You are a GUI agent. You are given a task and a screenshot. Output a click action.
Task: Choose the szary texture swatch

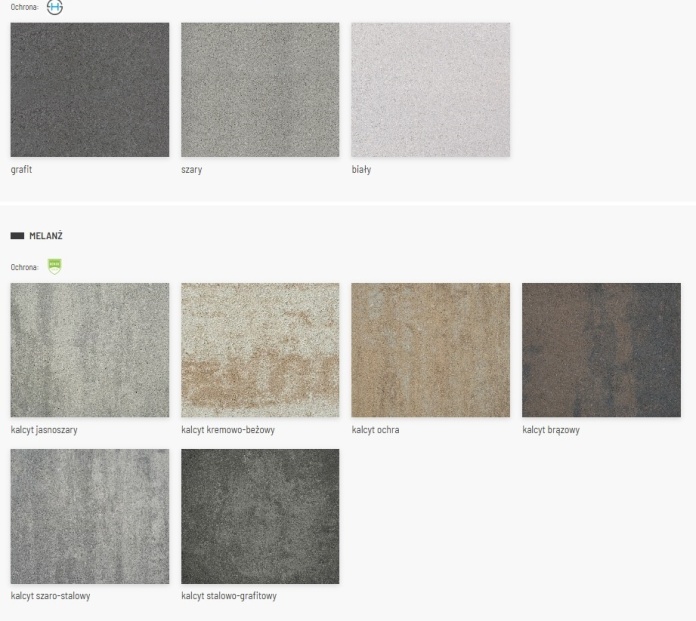coord(260,90)
